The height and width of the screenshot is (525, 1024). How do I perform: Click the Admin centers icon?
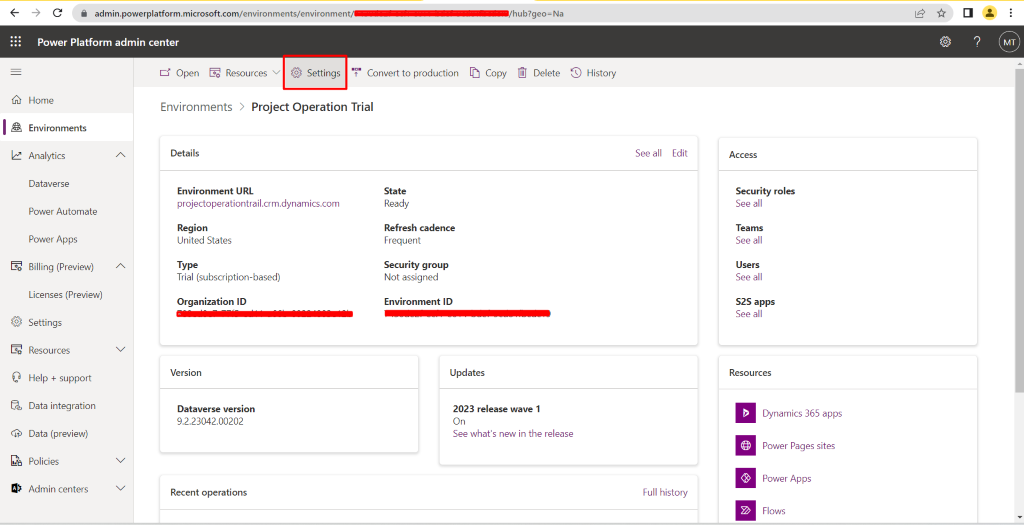pyautogui.click(x=16, y=488)
